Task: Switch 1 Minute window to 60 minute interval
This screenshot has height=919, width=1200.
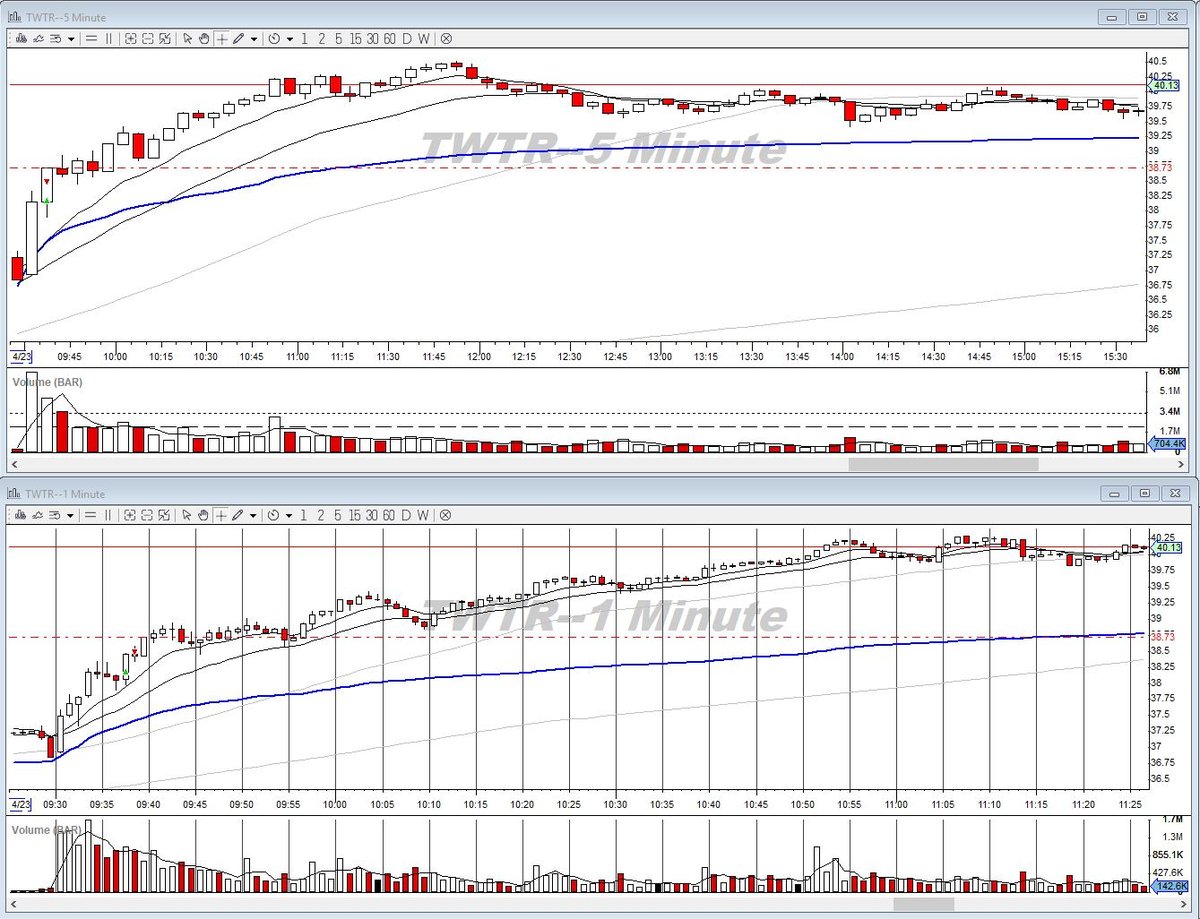Action: (389, 514)
